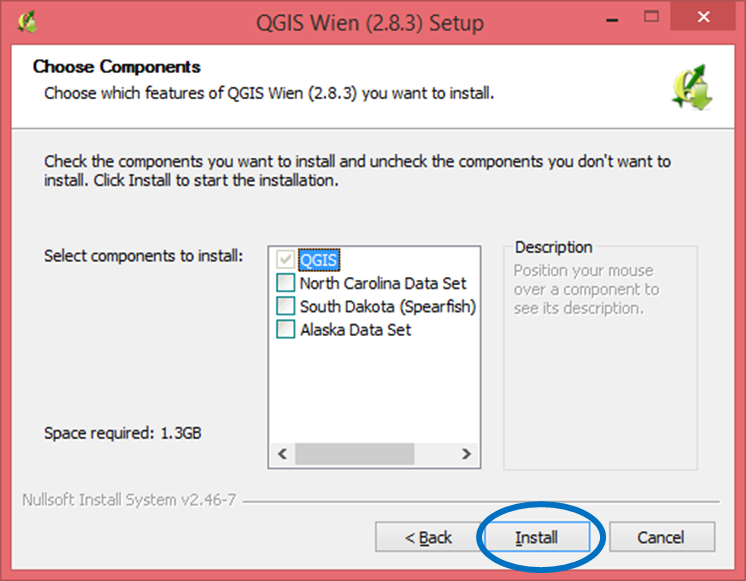
Task: Enable the South Dakota (Spearfish) checkbox
Action: pyautogui.click(x=286, y=307)
